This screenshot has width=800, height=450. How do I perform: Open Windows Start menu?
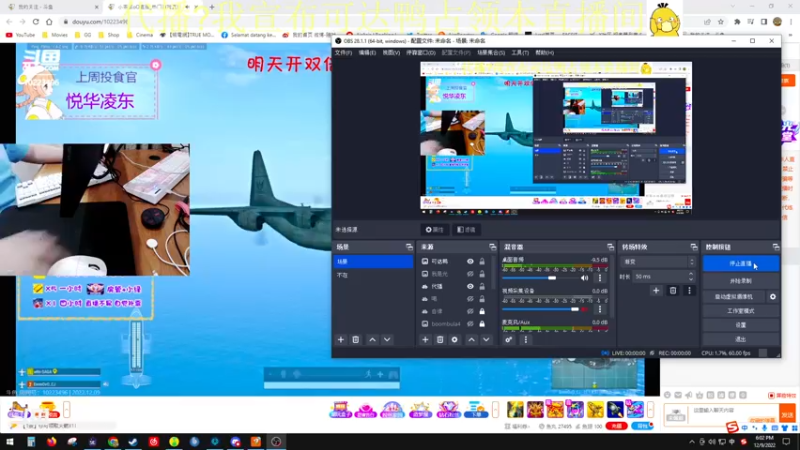coord(10,442)
